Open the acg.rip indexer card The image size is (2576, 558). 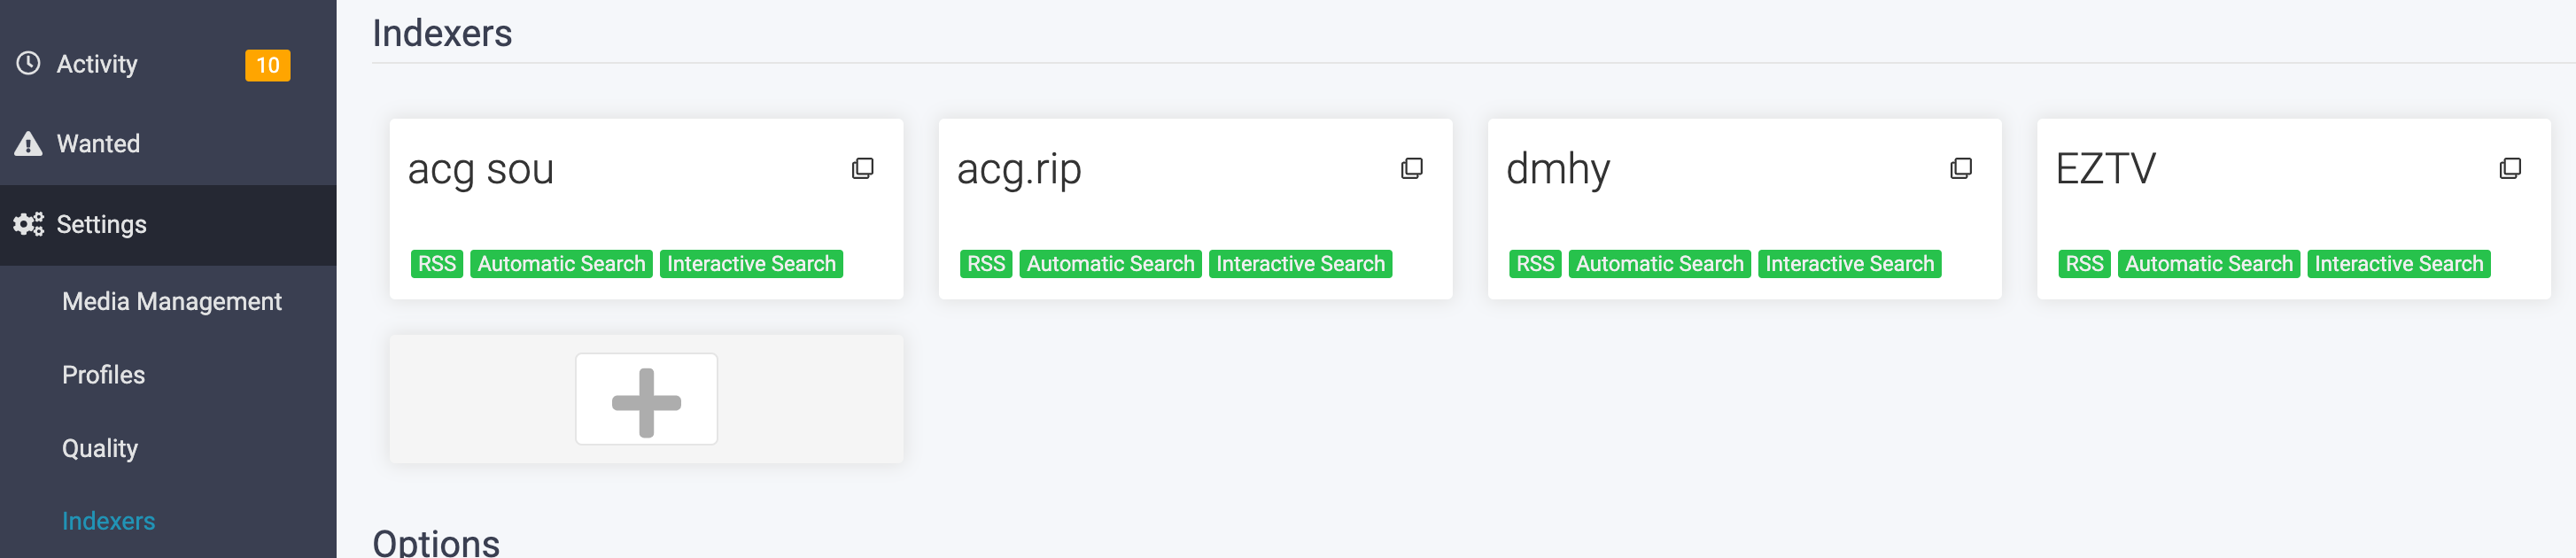point(1195,208)
